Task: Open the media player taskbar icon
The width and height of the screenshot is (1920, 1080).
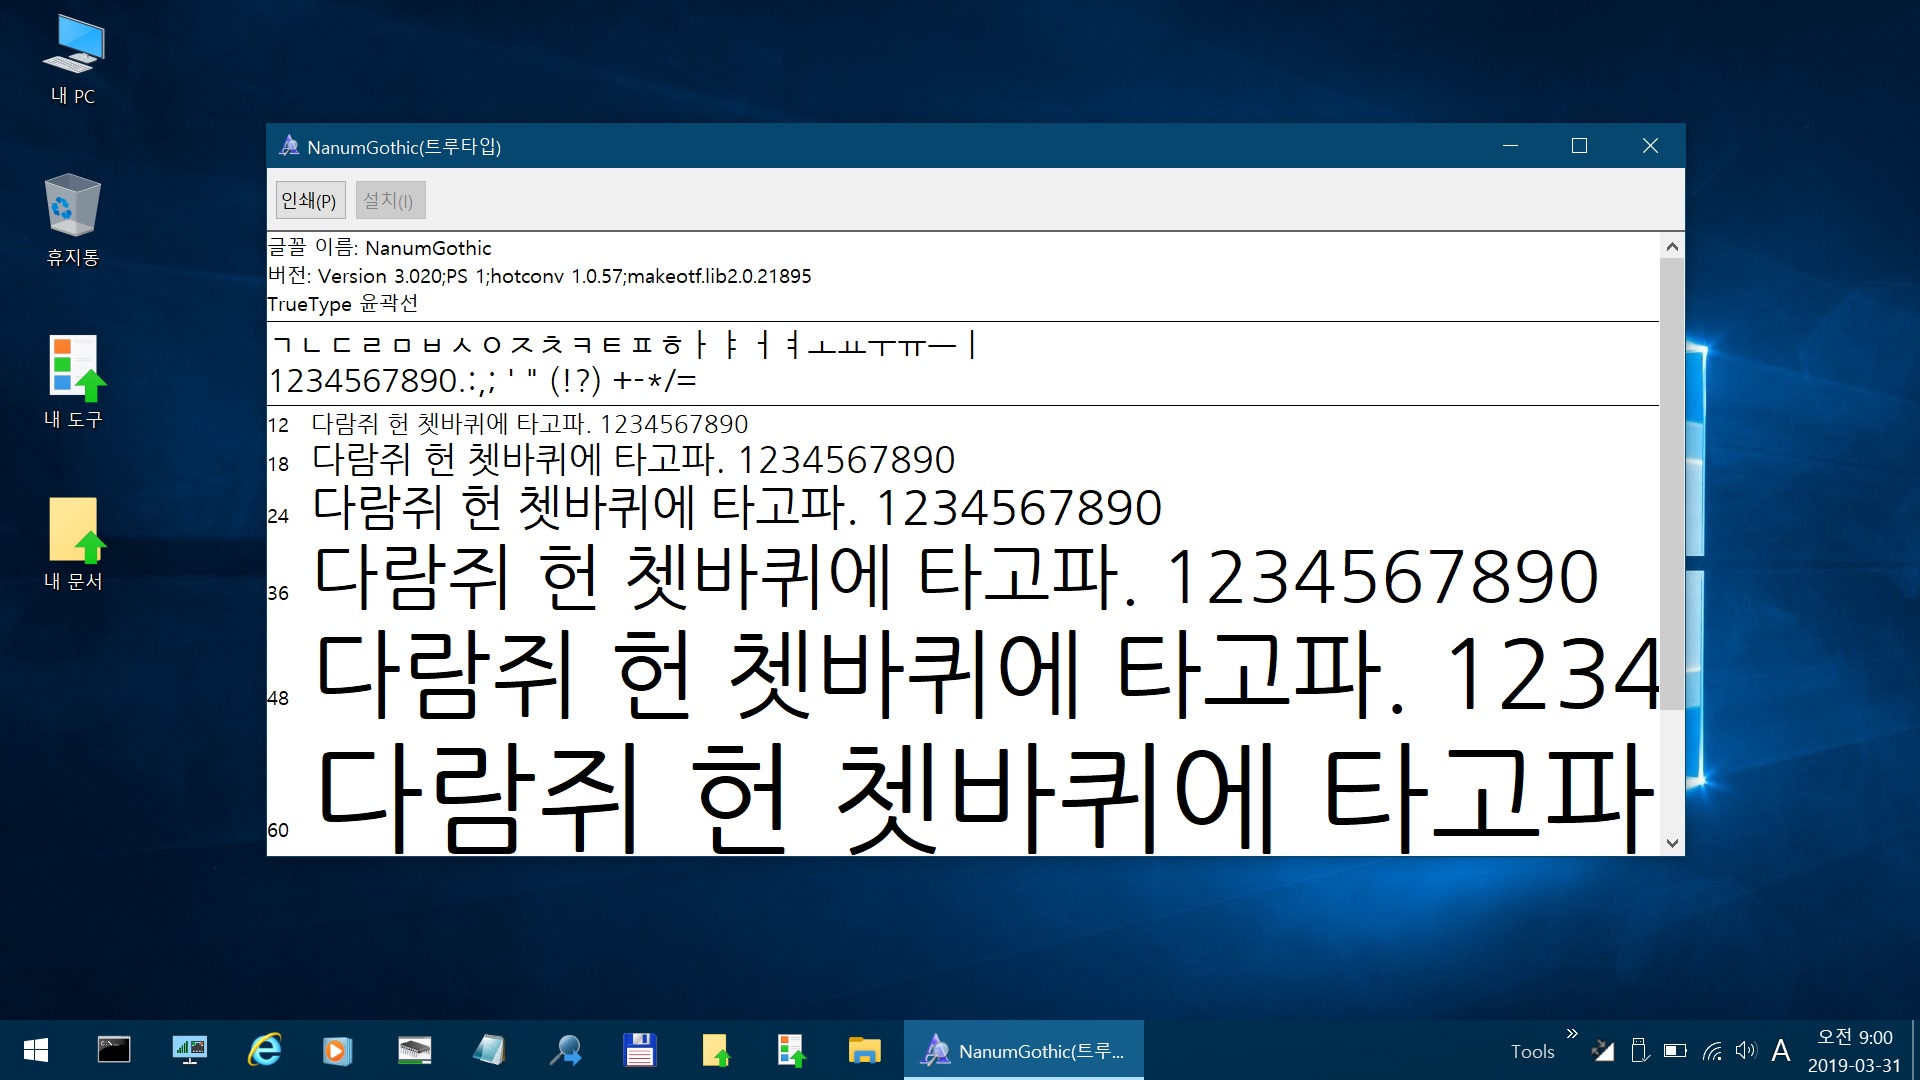Action: [338, 1050]
